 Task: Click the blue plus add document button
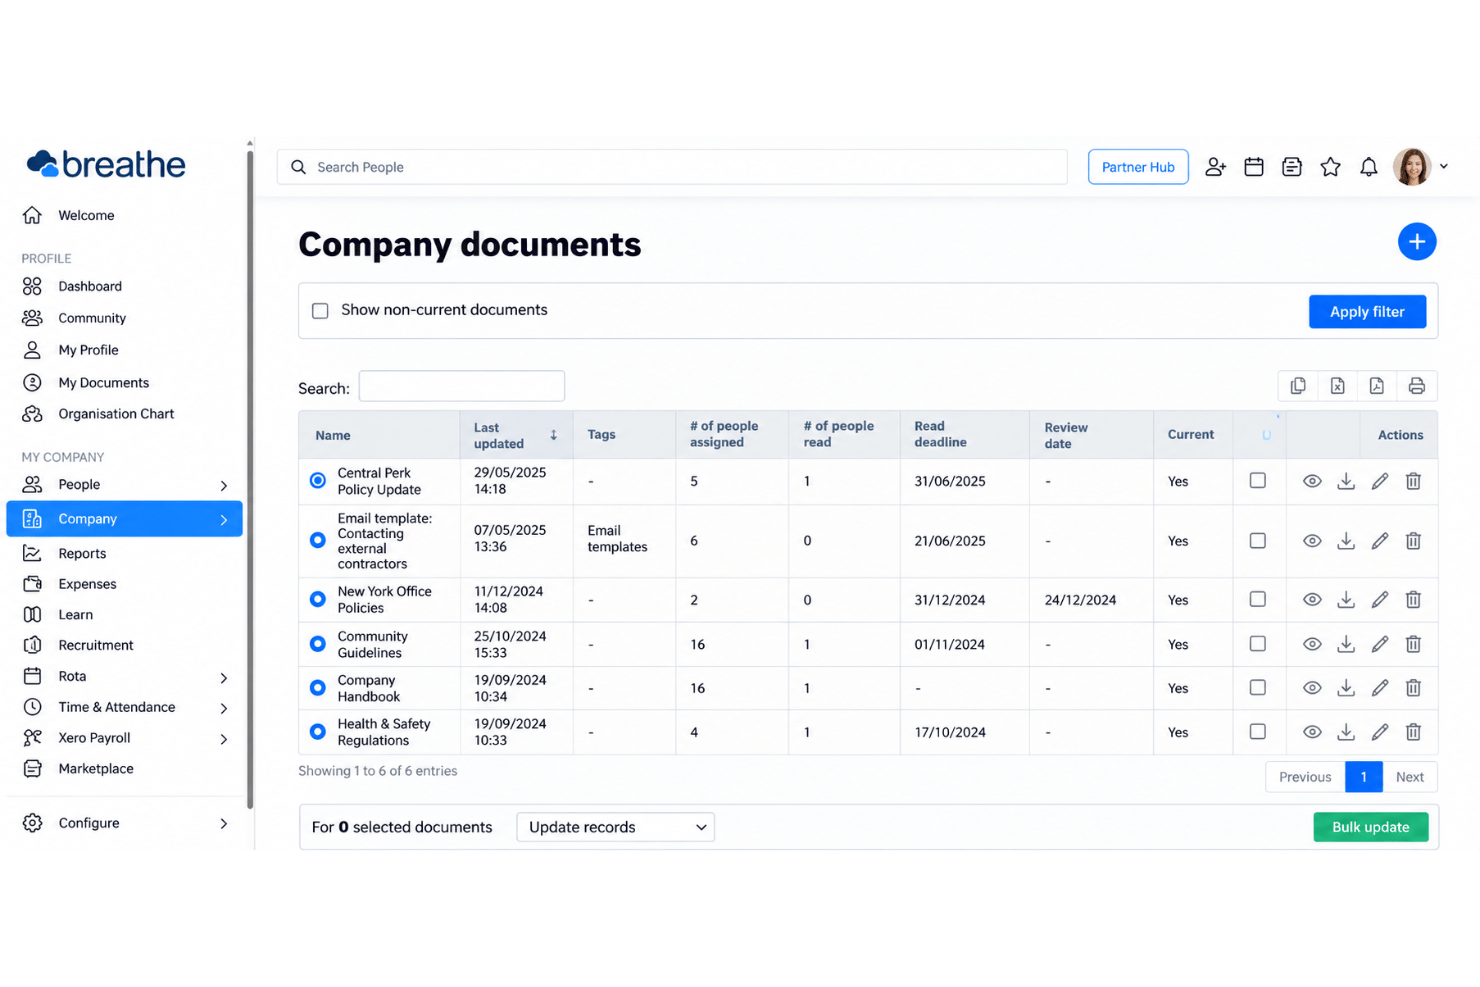point(1417,242)
